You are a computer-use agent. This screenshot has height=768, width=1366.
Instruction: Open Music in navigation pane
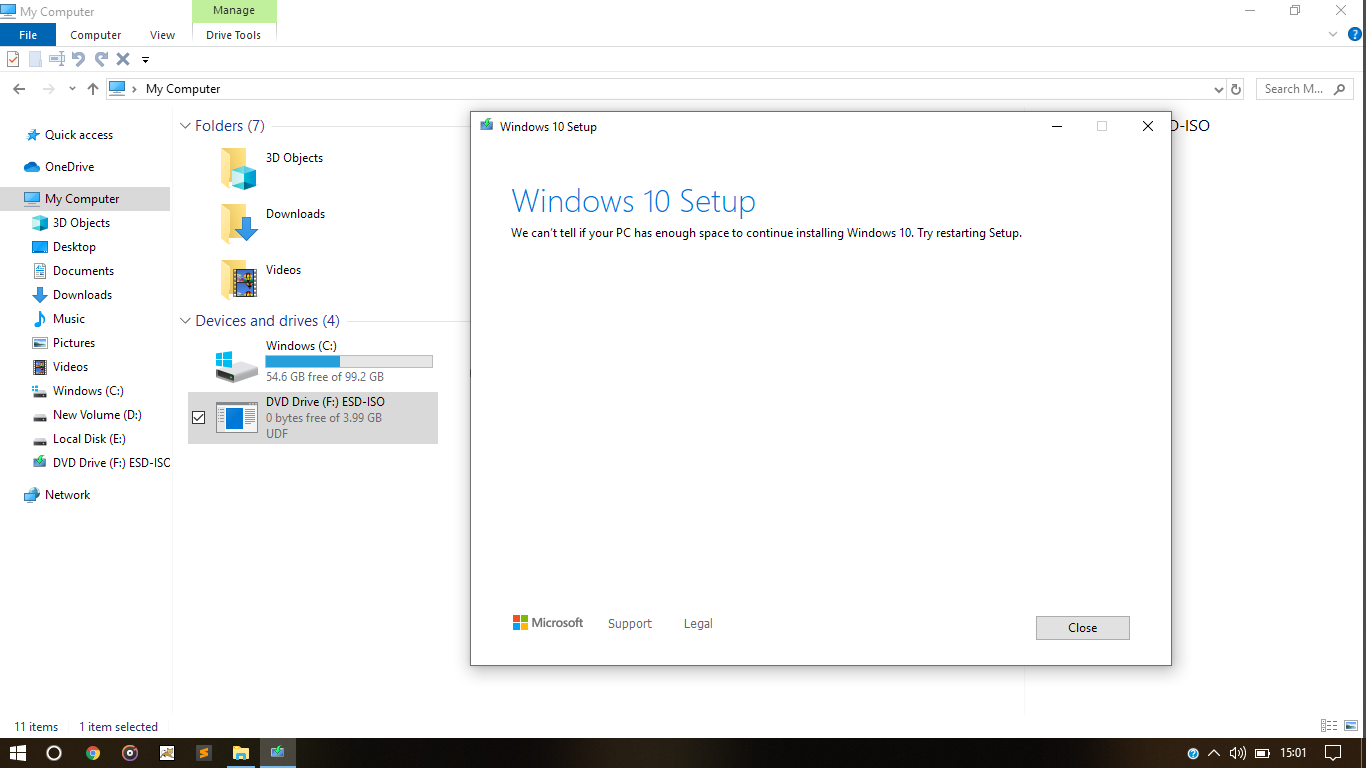pyautogui.click(x=69, y=319)
